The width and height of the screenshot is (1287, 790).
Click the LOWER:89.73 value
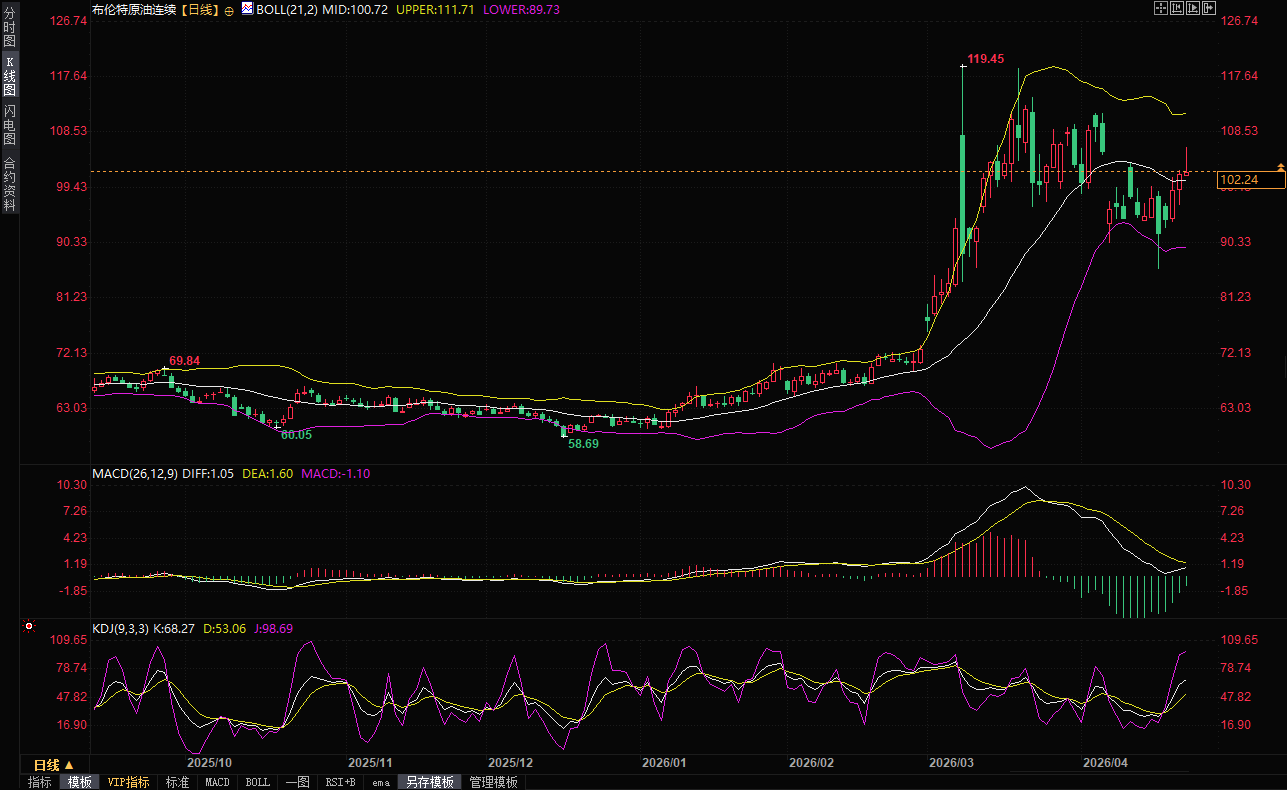pos(521,9)
